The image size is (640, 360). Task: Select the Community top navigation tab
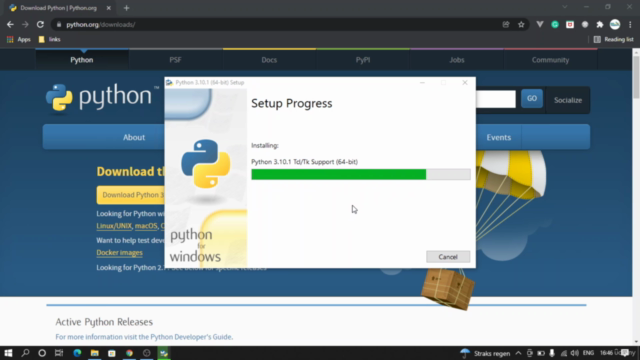pos(550,60)
